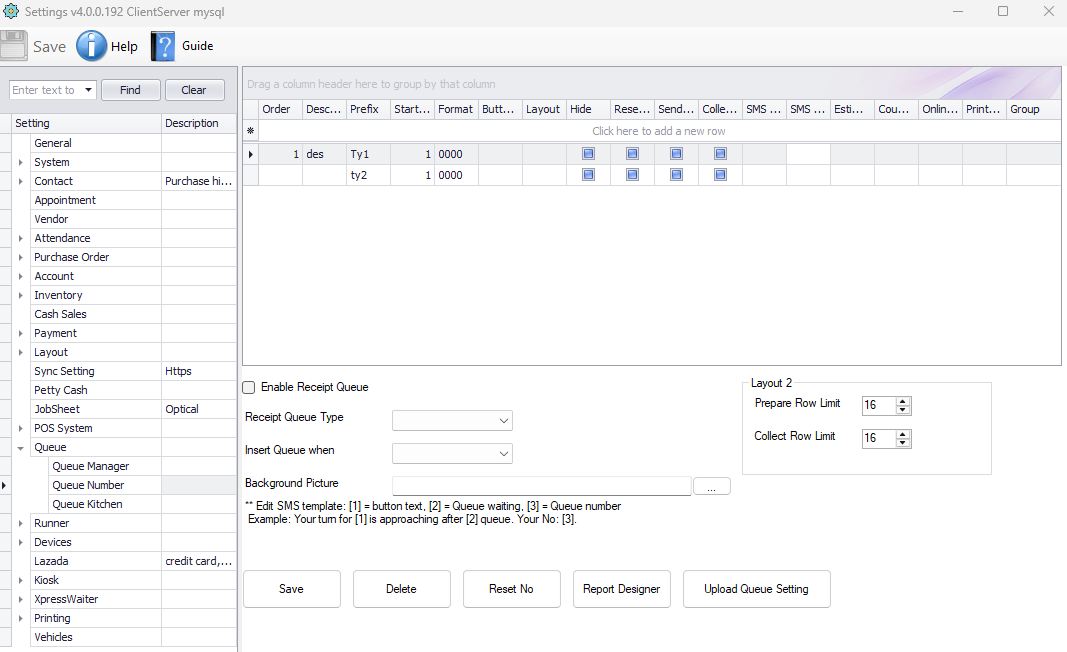Open the Guide question mark book icon
Viewport: 1067px width, 652px height.
coord(163,46)
